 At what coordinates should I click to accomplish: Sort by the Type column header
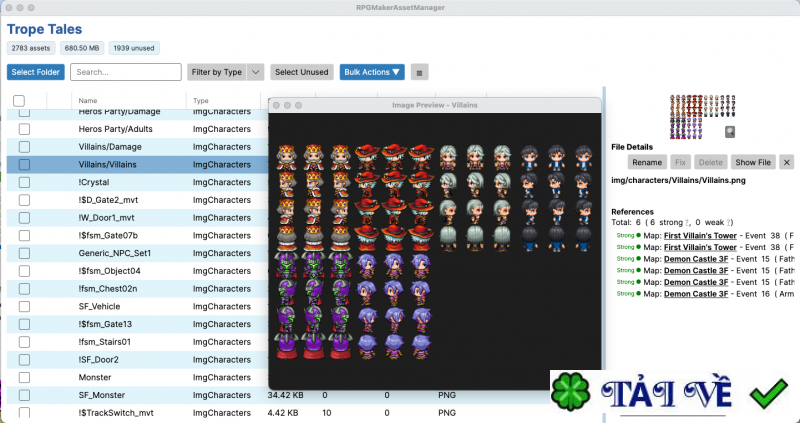coord(201,101)
